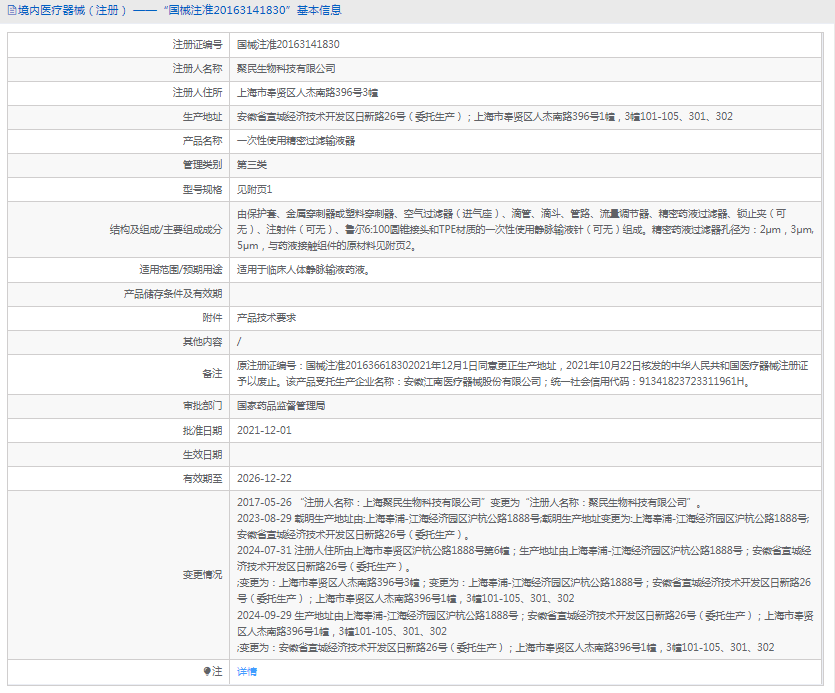835x693 pixels.
Task: Select management category value 第三类
Action: coord(251,165)
